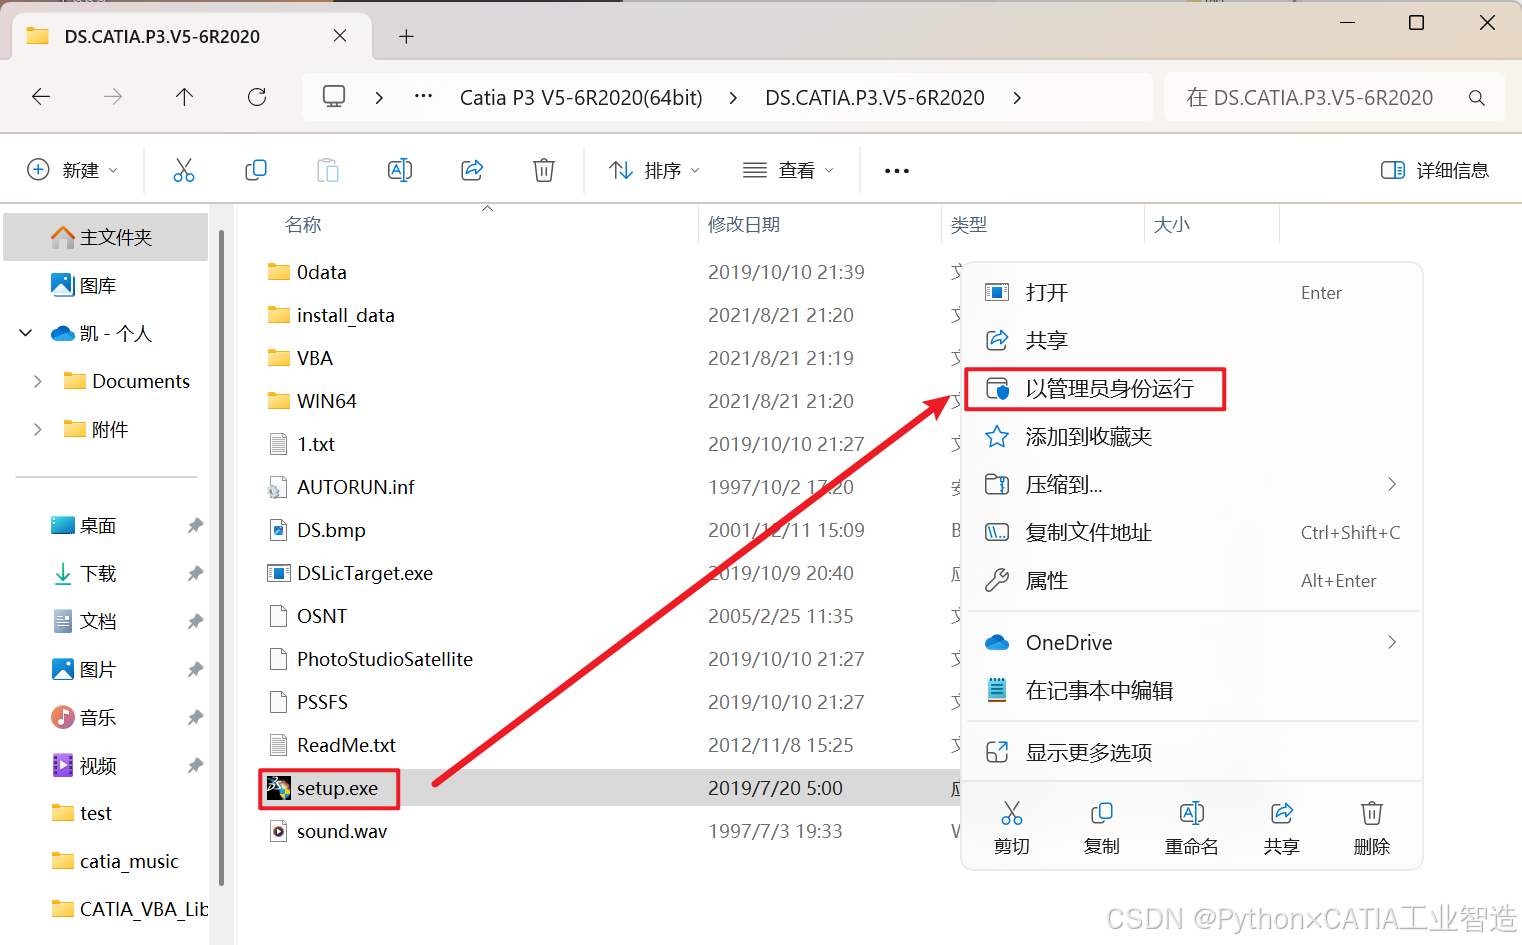Select the DSLicTarget.exe file
The image size is (1522, 945).
pyautogui.click(x=365, y=573)
